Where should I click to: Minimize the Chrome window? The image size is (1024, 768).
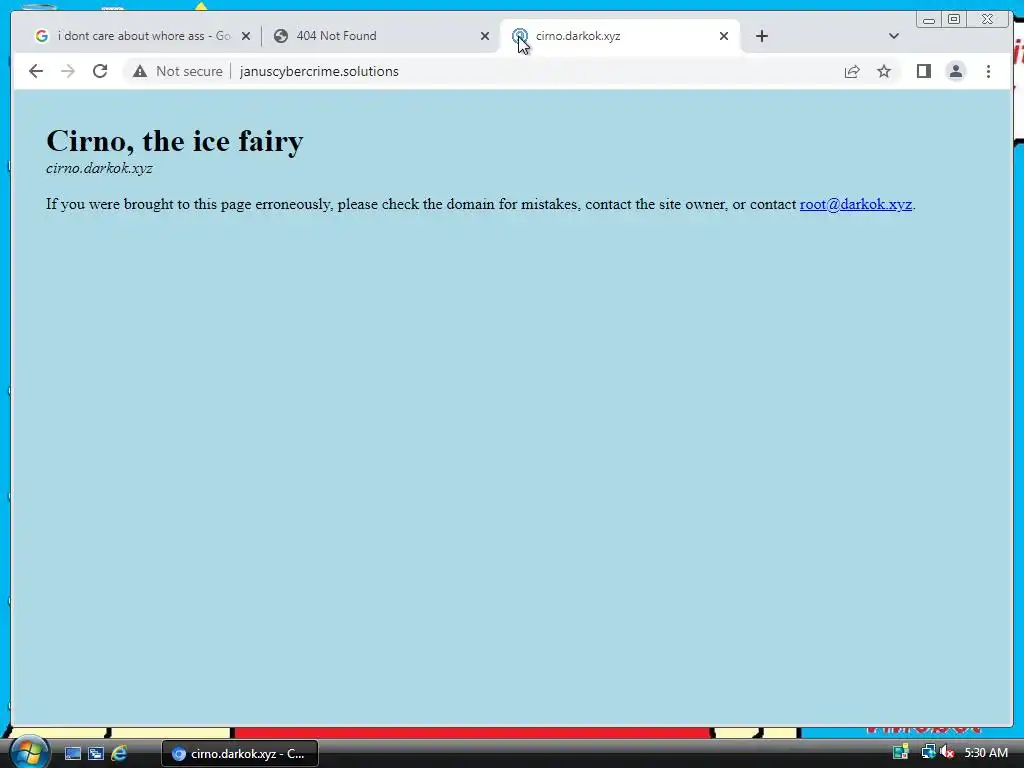click(x=929, y=20)
